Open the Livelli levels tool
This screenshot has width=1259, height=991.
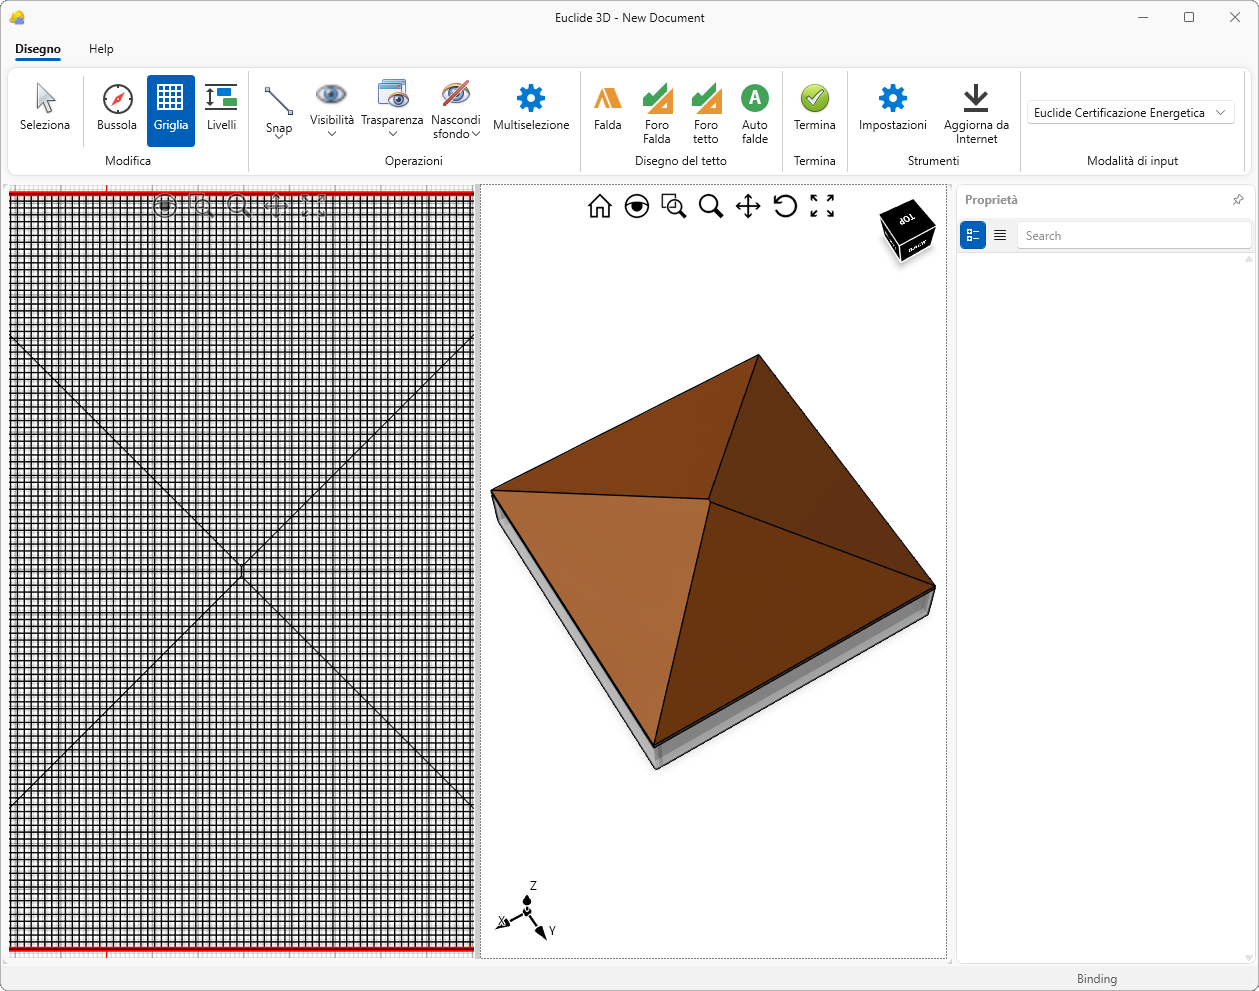(x=221, y=109)
